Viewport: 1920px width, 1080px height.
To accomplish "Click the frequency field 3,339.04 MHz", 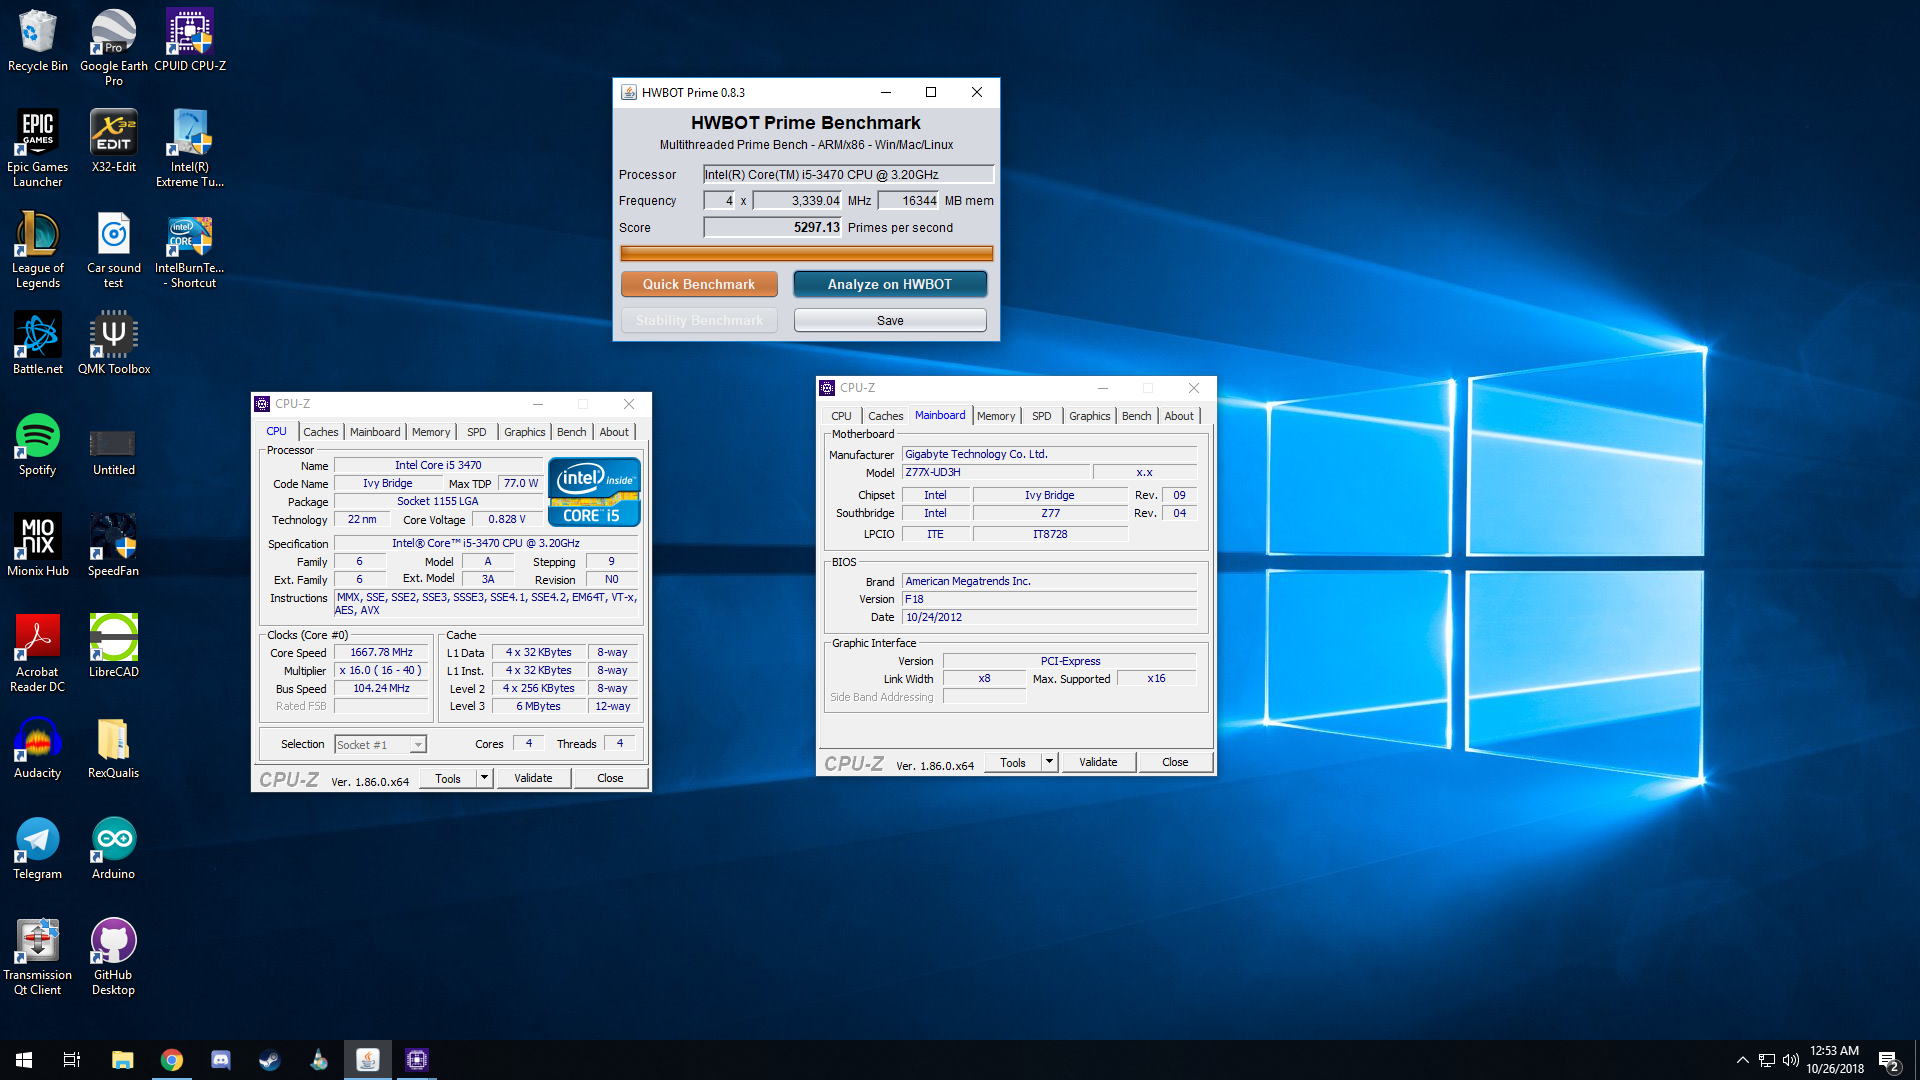I will 797,200.
